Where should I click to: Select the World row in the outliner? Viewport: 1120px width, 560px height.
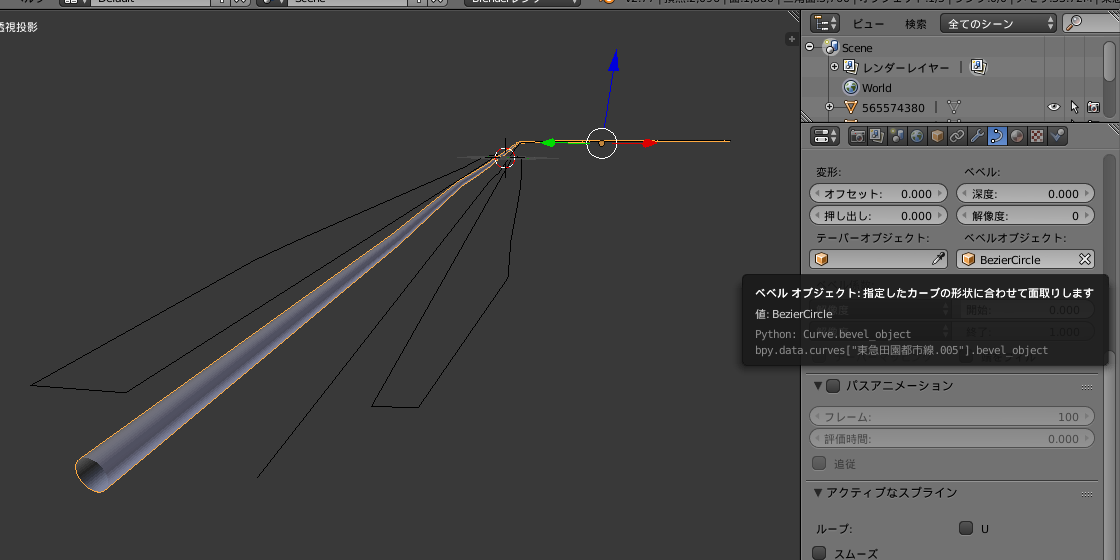[876, 88]
